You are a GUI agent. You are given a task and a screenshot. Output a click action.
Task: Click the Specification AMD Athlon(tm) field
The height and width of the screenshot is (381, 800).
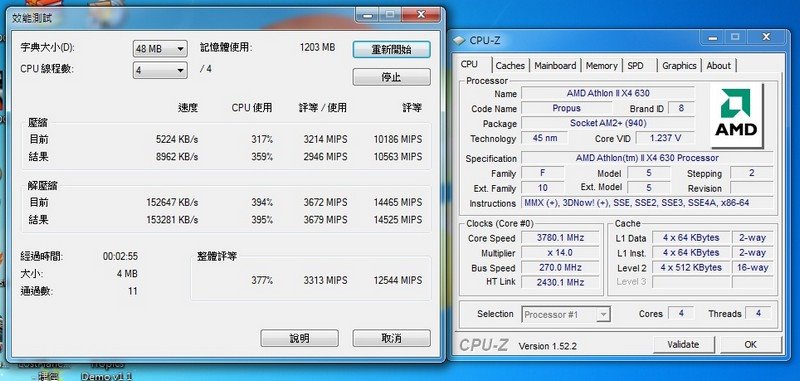pyautogui.click(x=647, y=158)
